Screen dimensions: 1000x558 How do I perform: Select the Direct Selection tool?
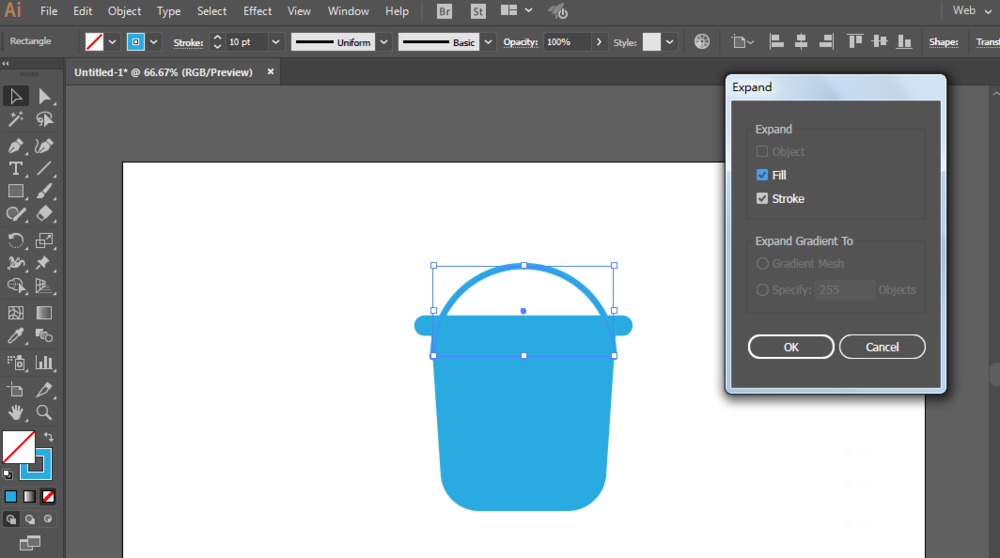coord(44,96)
